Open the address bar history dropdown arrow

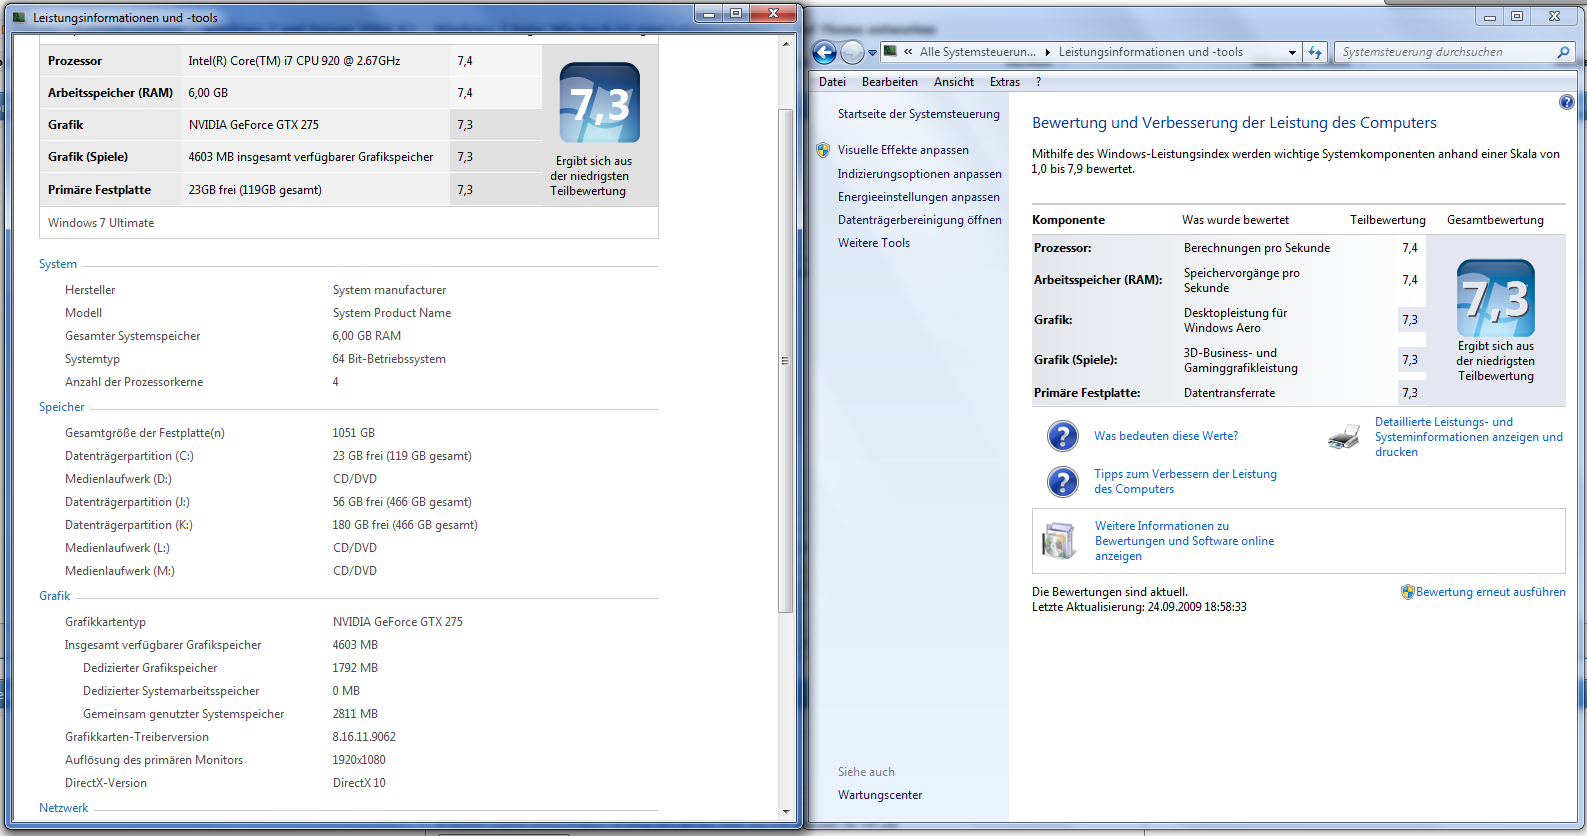[1292, 52]
